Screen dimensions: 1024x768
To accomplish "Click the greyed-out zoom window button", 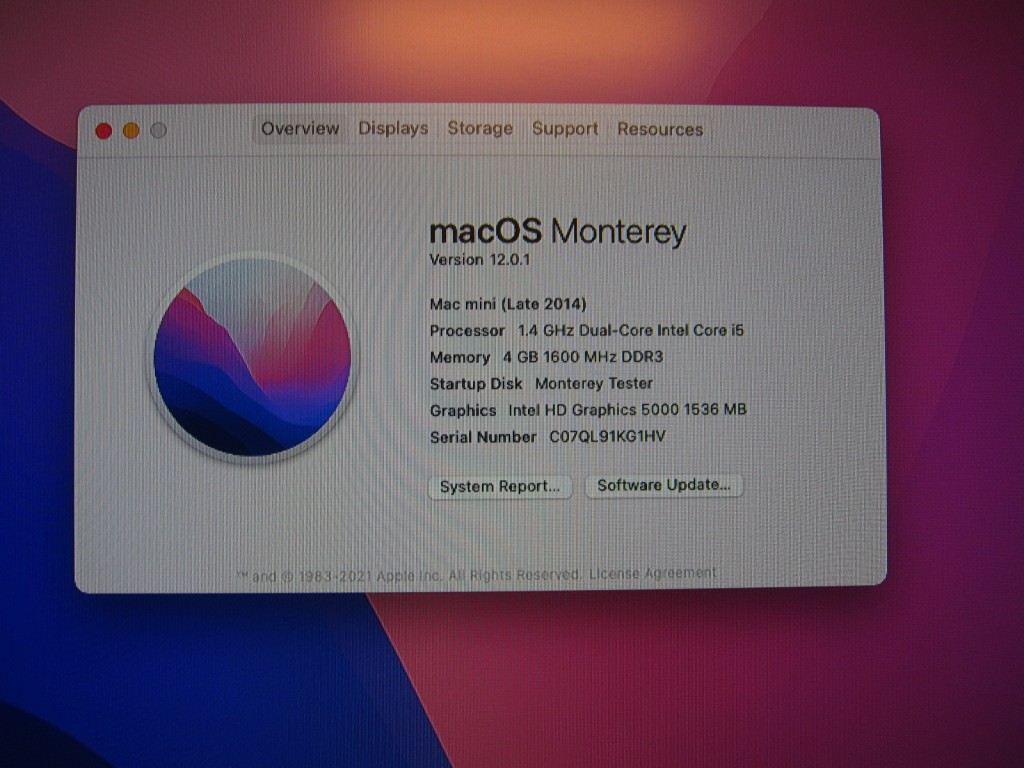I will click(159, 131).
